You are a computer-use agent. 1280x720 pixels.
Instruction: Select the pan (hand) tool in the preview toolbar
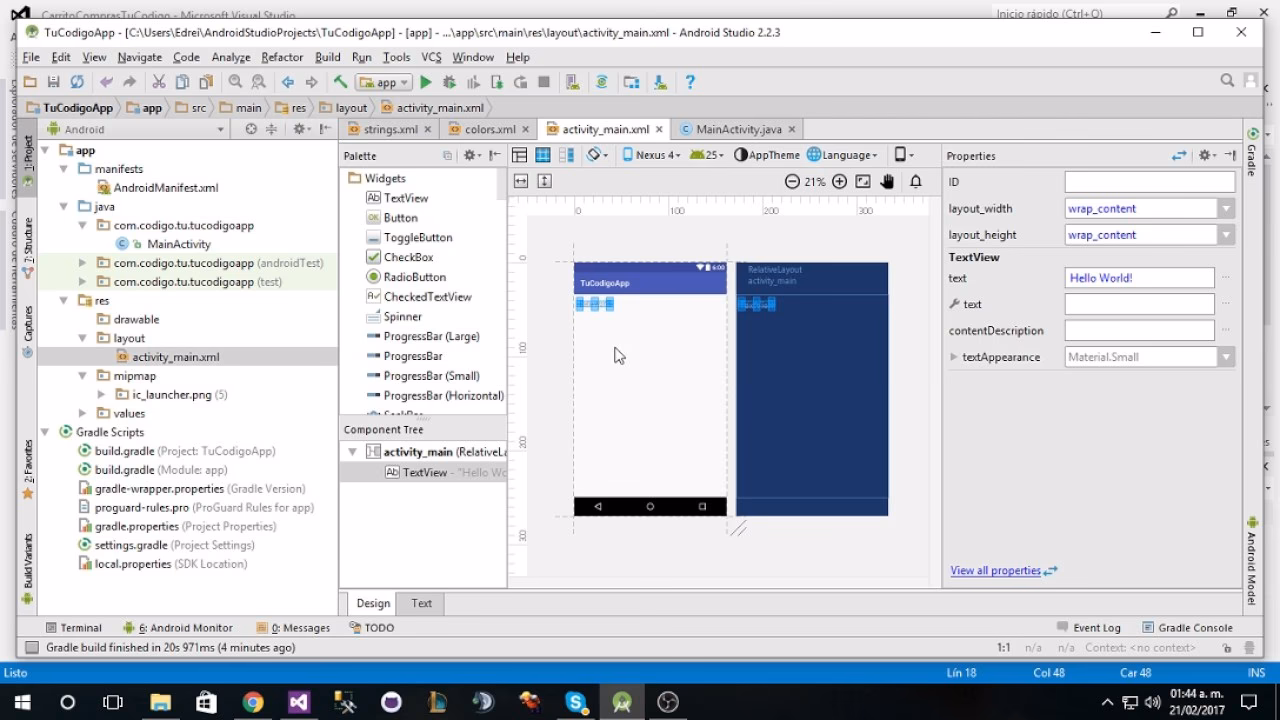tap(888, 181)
